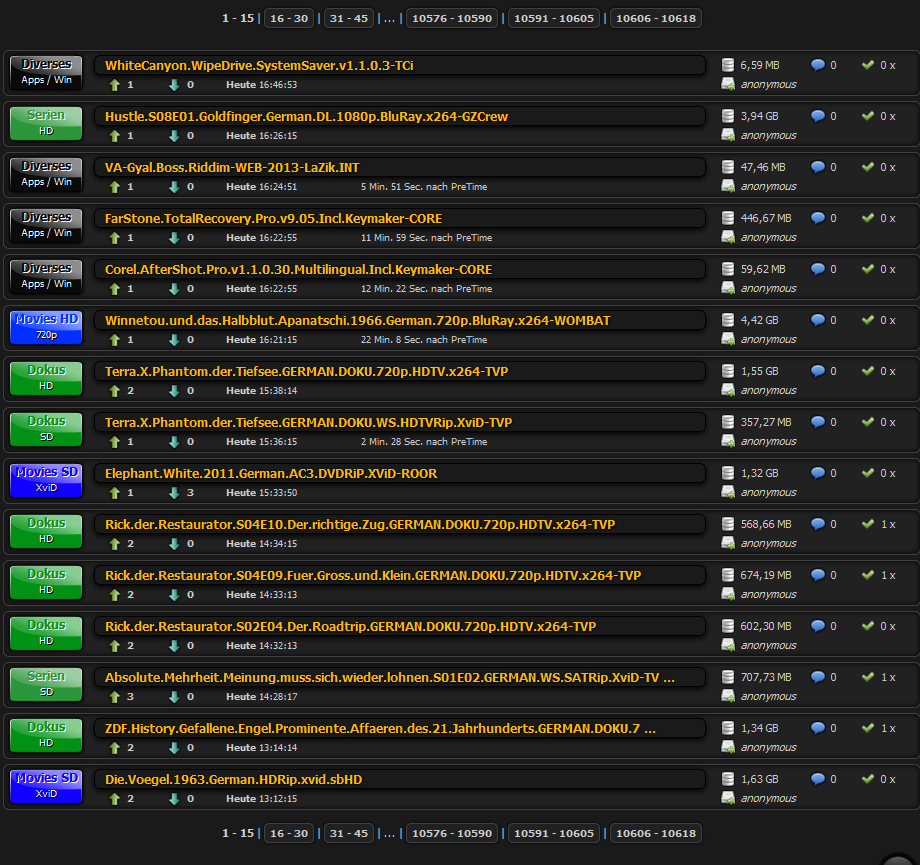Click comments bubble icon in WhiteCanyon row
This screenshot has height=865, width=920.
coord(817,65)
